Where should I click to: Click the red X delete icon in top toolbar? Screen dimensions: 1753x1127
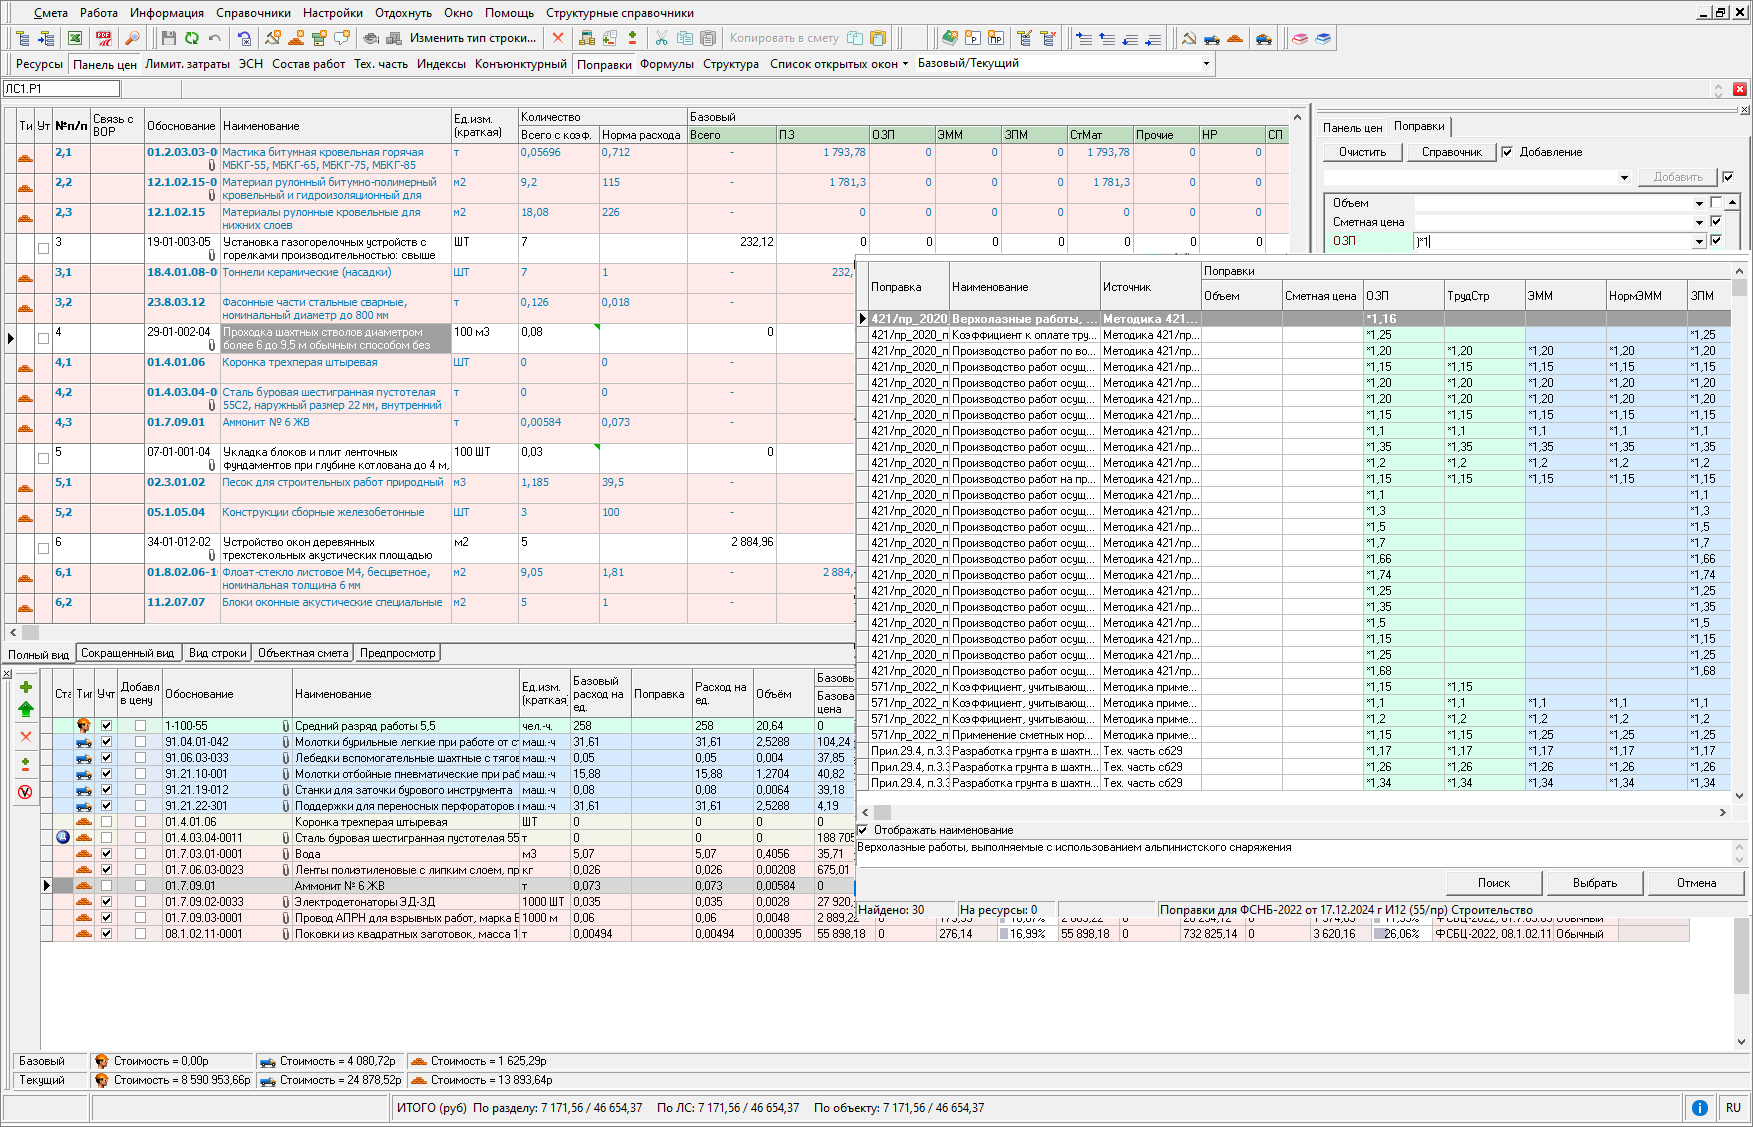point(558,39)
